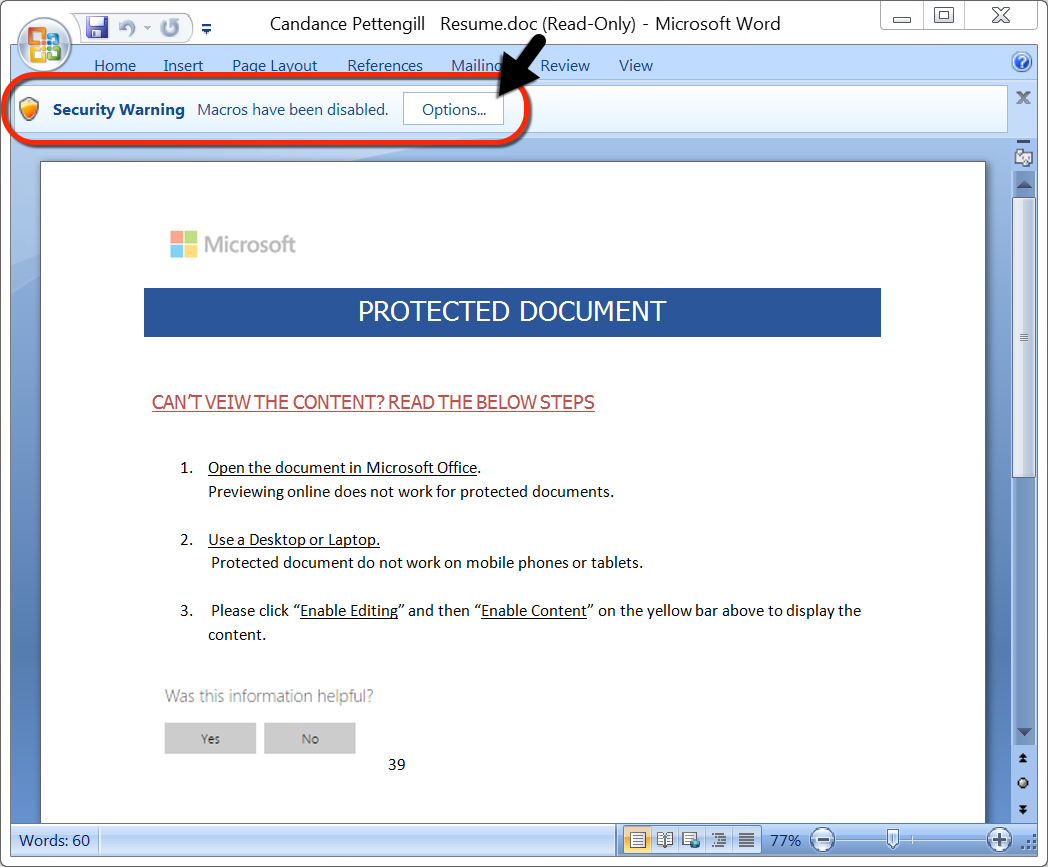Click the 77% zoom level button
This screenshot has height=867, width=1048.
785,840
